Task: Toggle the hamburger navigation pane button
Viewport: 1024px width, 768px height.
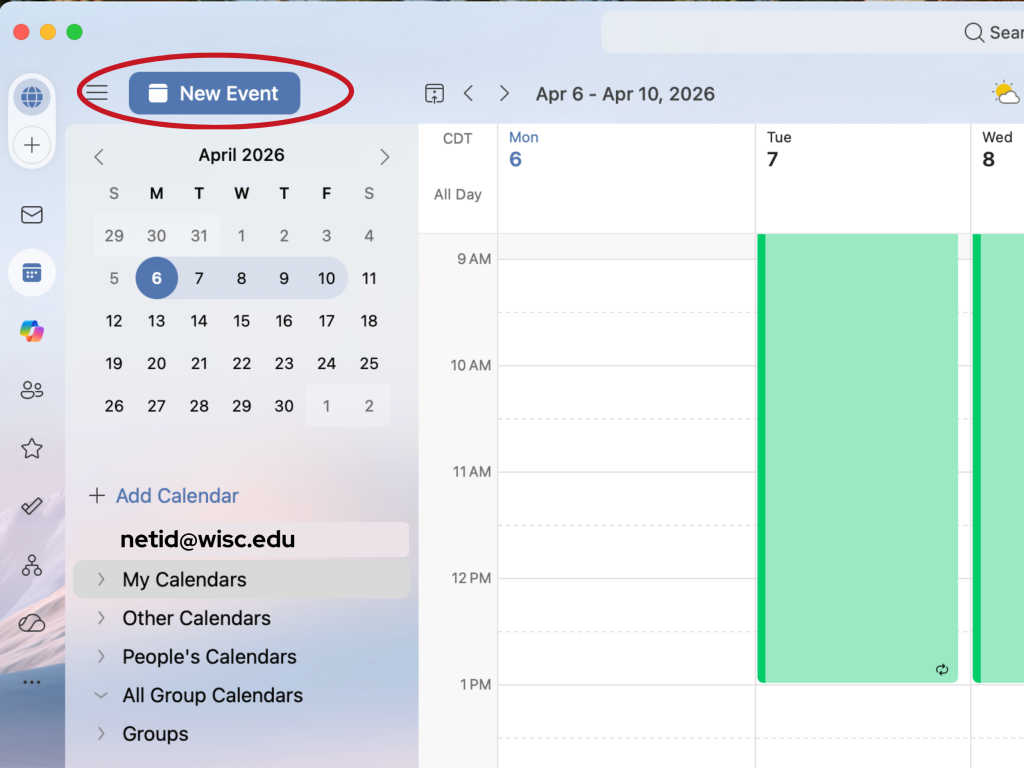Action: point(96,93)
